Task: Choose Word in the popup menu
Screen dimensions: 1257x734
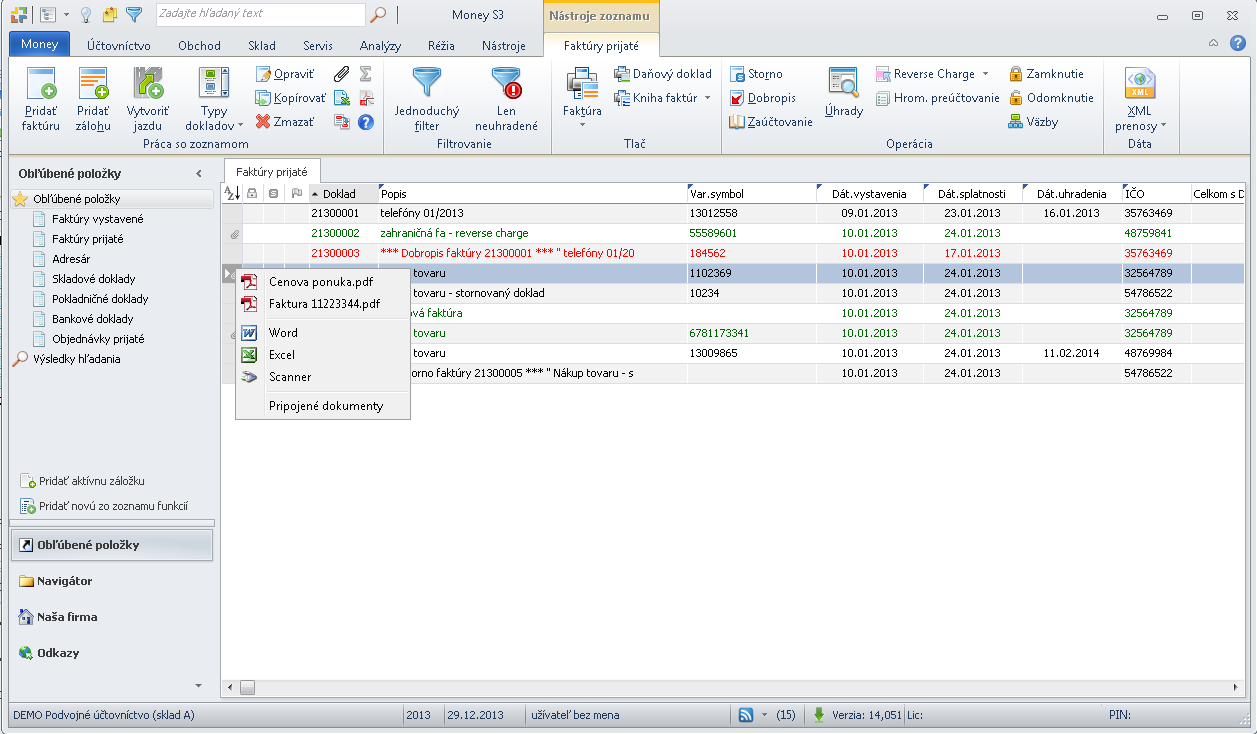Action: tap(323, 333)
